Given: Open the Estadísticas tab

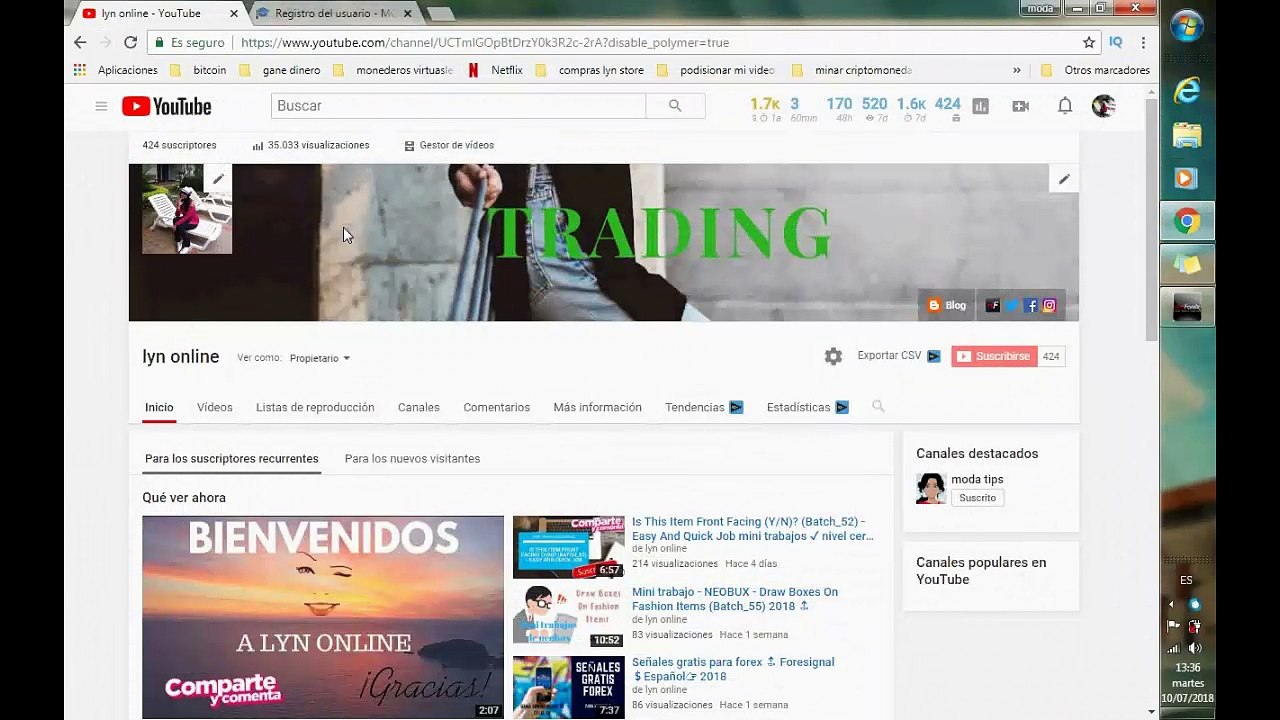Looking at the screenshot, I should (x=807, y=407).
